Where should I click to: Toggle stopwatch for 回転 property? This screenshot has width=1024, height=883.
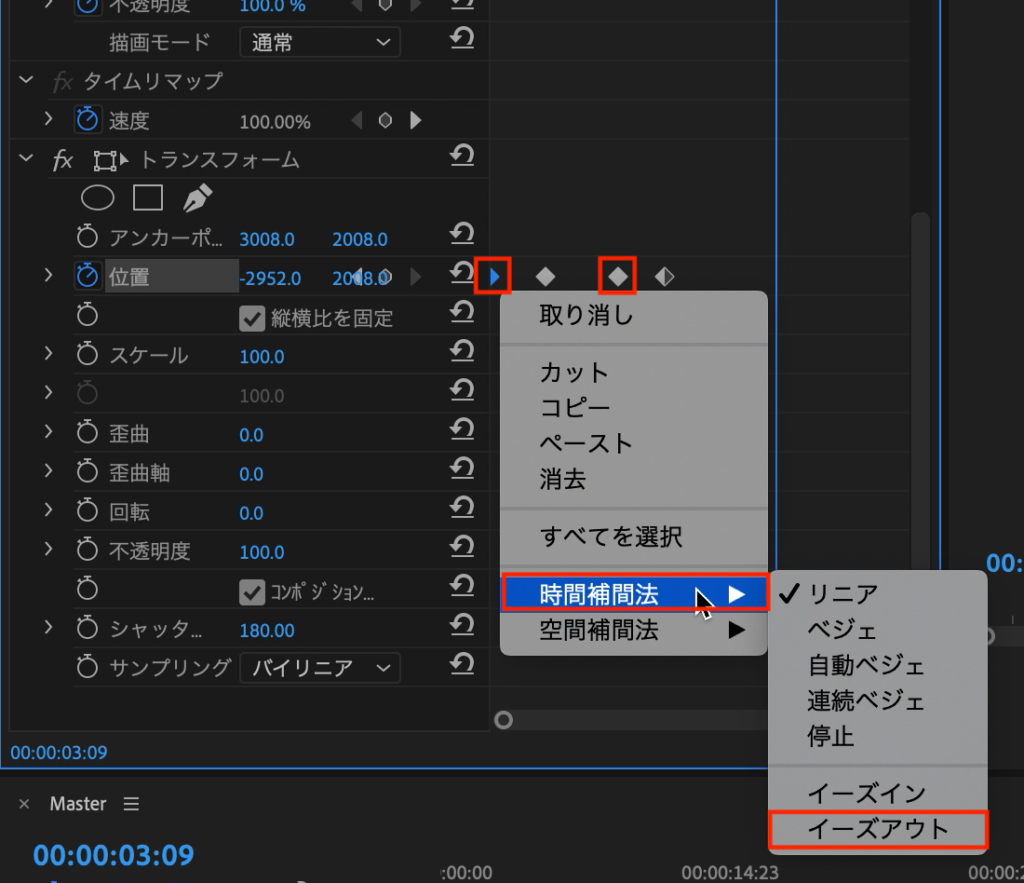[87, 511]
